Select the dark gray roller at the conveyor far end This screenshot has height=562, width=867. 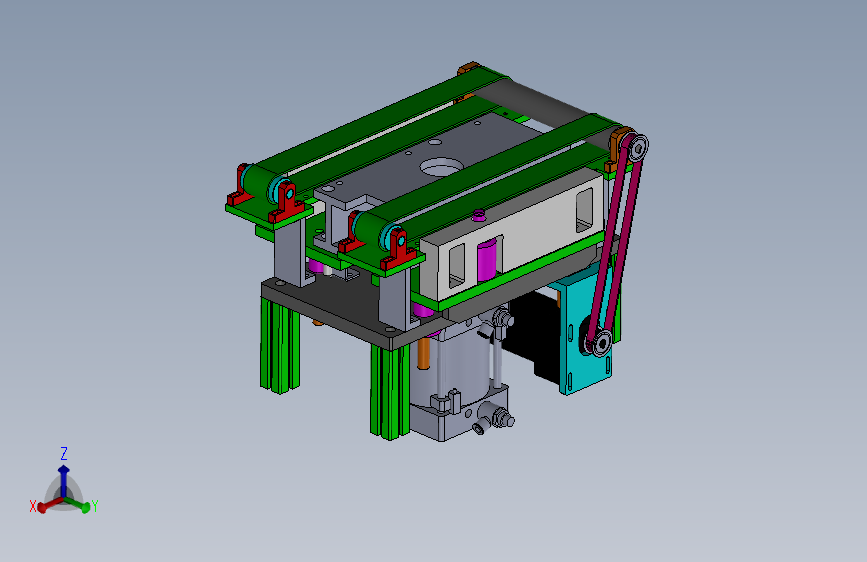[545, 105]
